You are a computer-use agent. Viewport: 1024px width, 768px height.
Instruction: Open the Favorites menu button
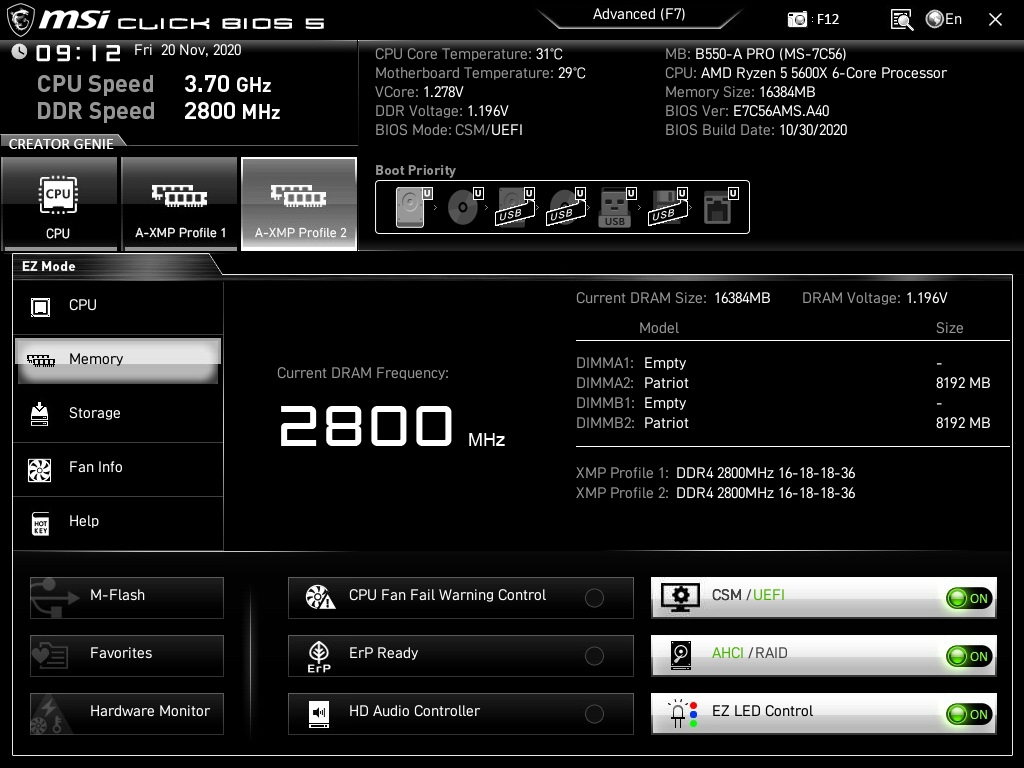(127, 656)
